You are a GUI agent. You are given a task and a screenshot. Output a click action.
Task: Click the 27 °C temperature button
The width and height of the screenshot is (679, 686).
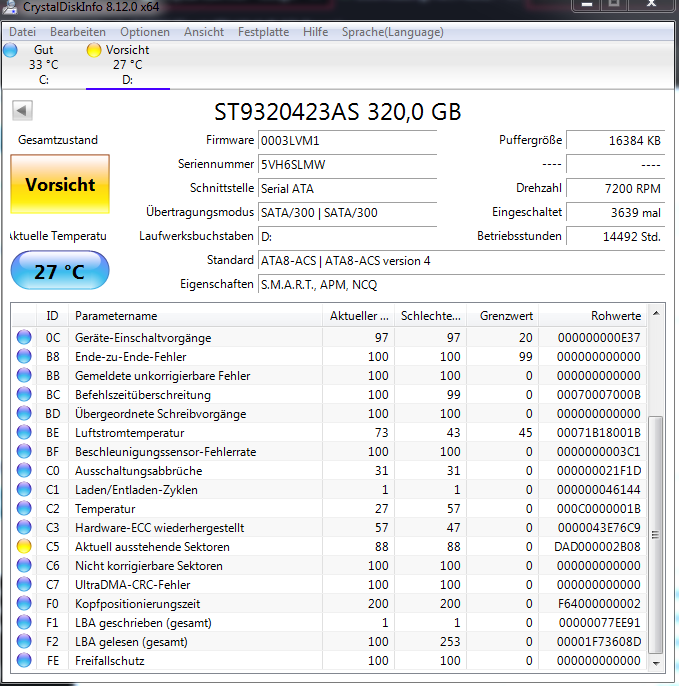[x=60, y=271]
